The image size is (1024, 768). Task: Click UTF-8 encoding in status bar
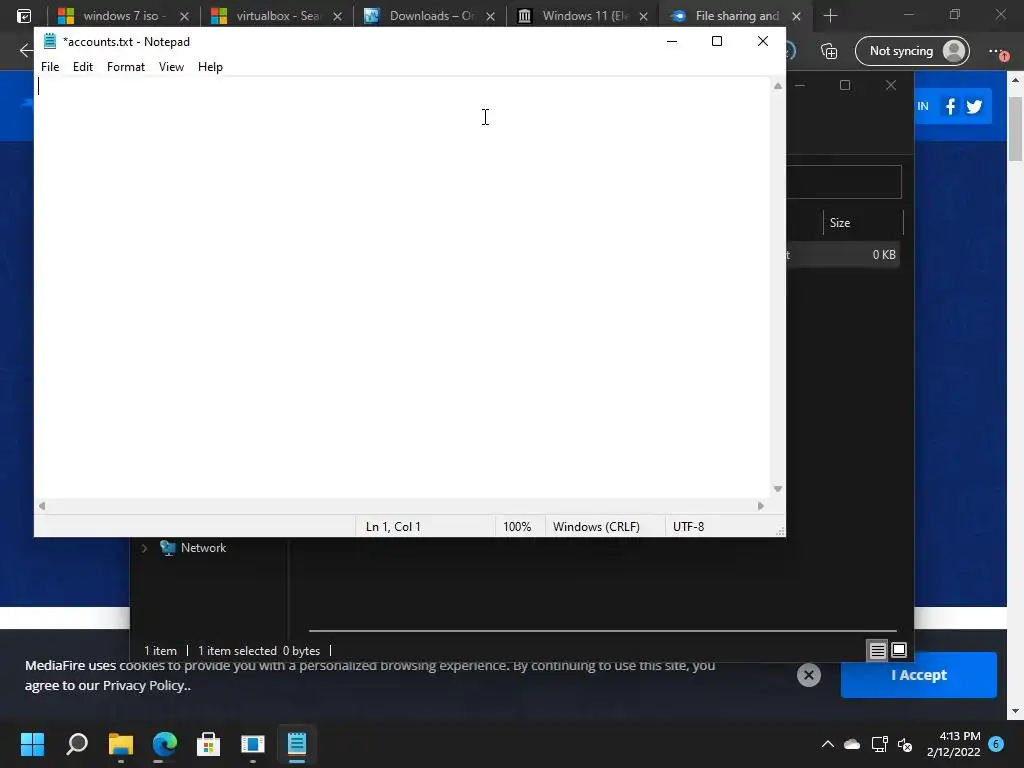(688, 526)
